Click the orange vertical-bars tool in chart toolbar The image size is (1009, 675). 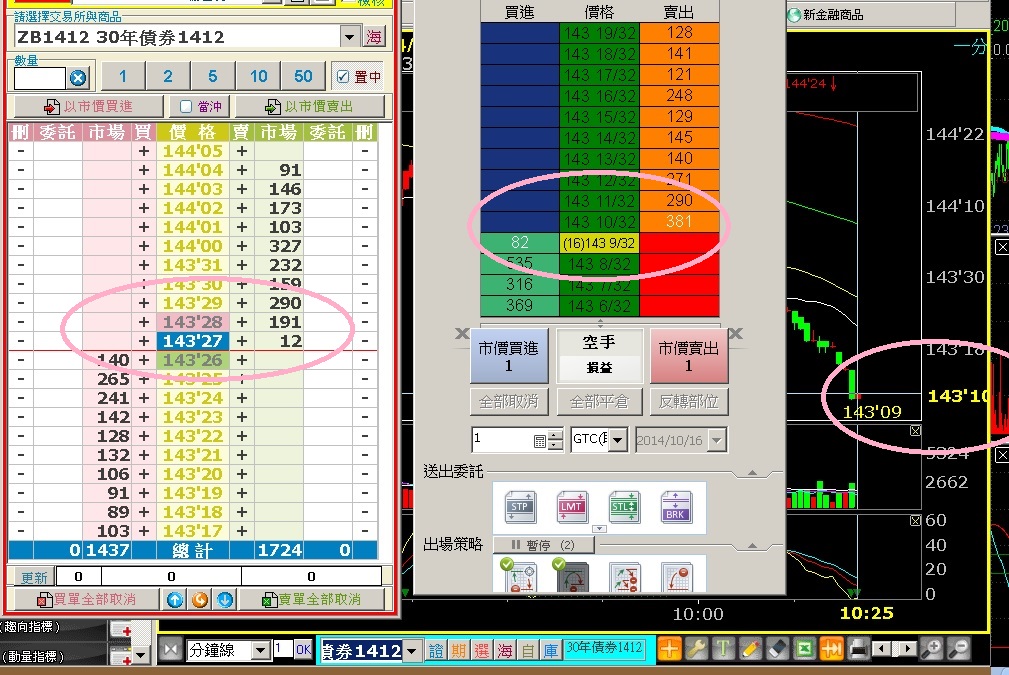pyautogui.click(x=831, y=649)
